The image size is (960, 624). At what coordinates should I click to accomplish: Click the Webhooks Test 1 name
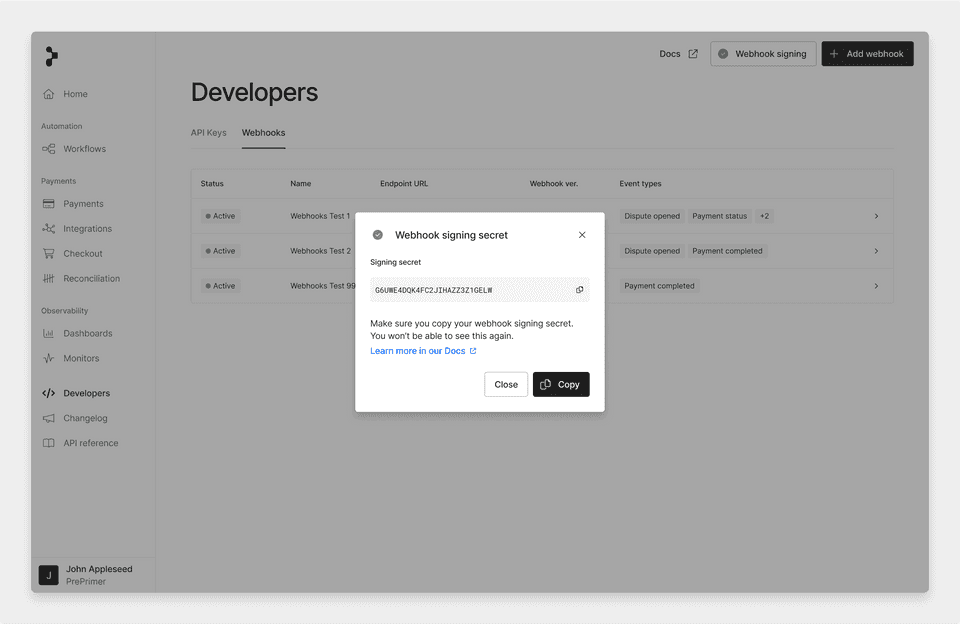point(320,216)
